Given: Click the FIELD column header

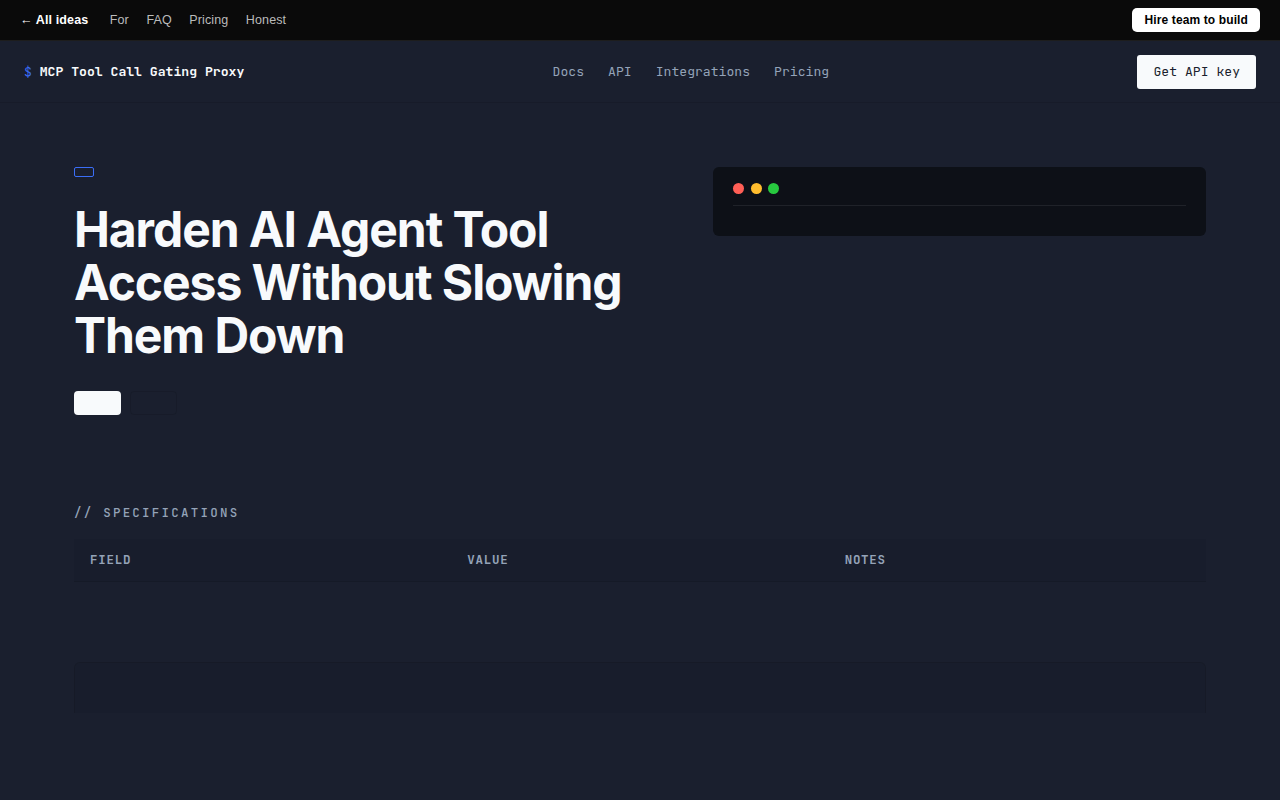Looking at the screenshot, I should point(110,560).
